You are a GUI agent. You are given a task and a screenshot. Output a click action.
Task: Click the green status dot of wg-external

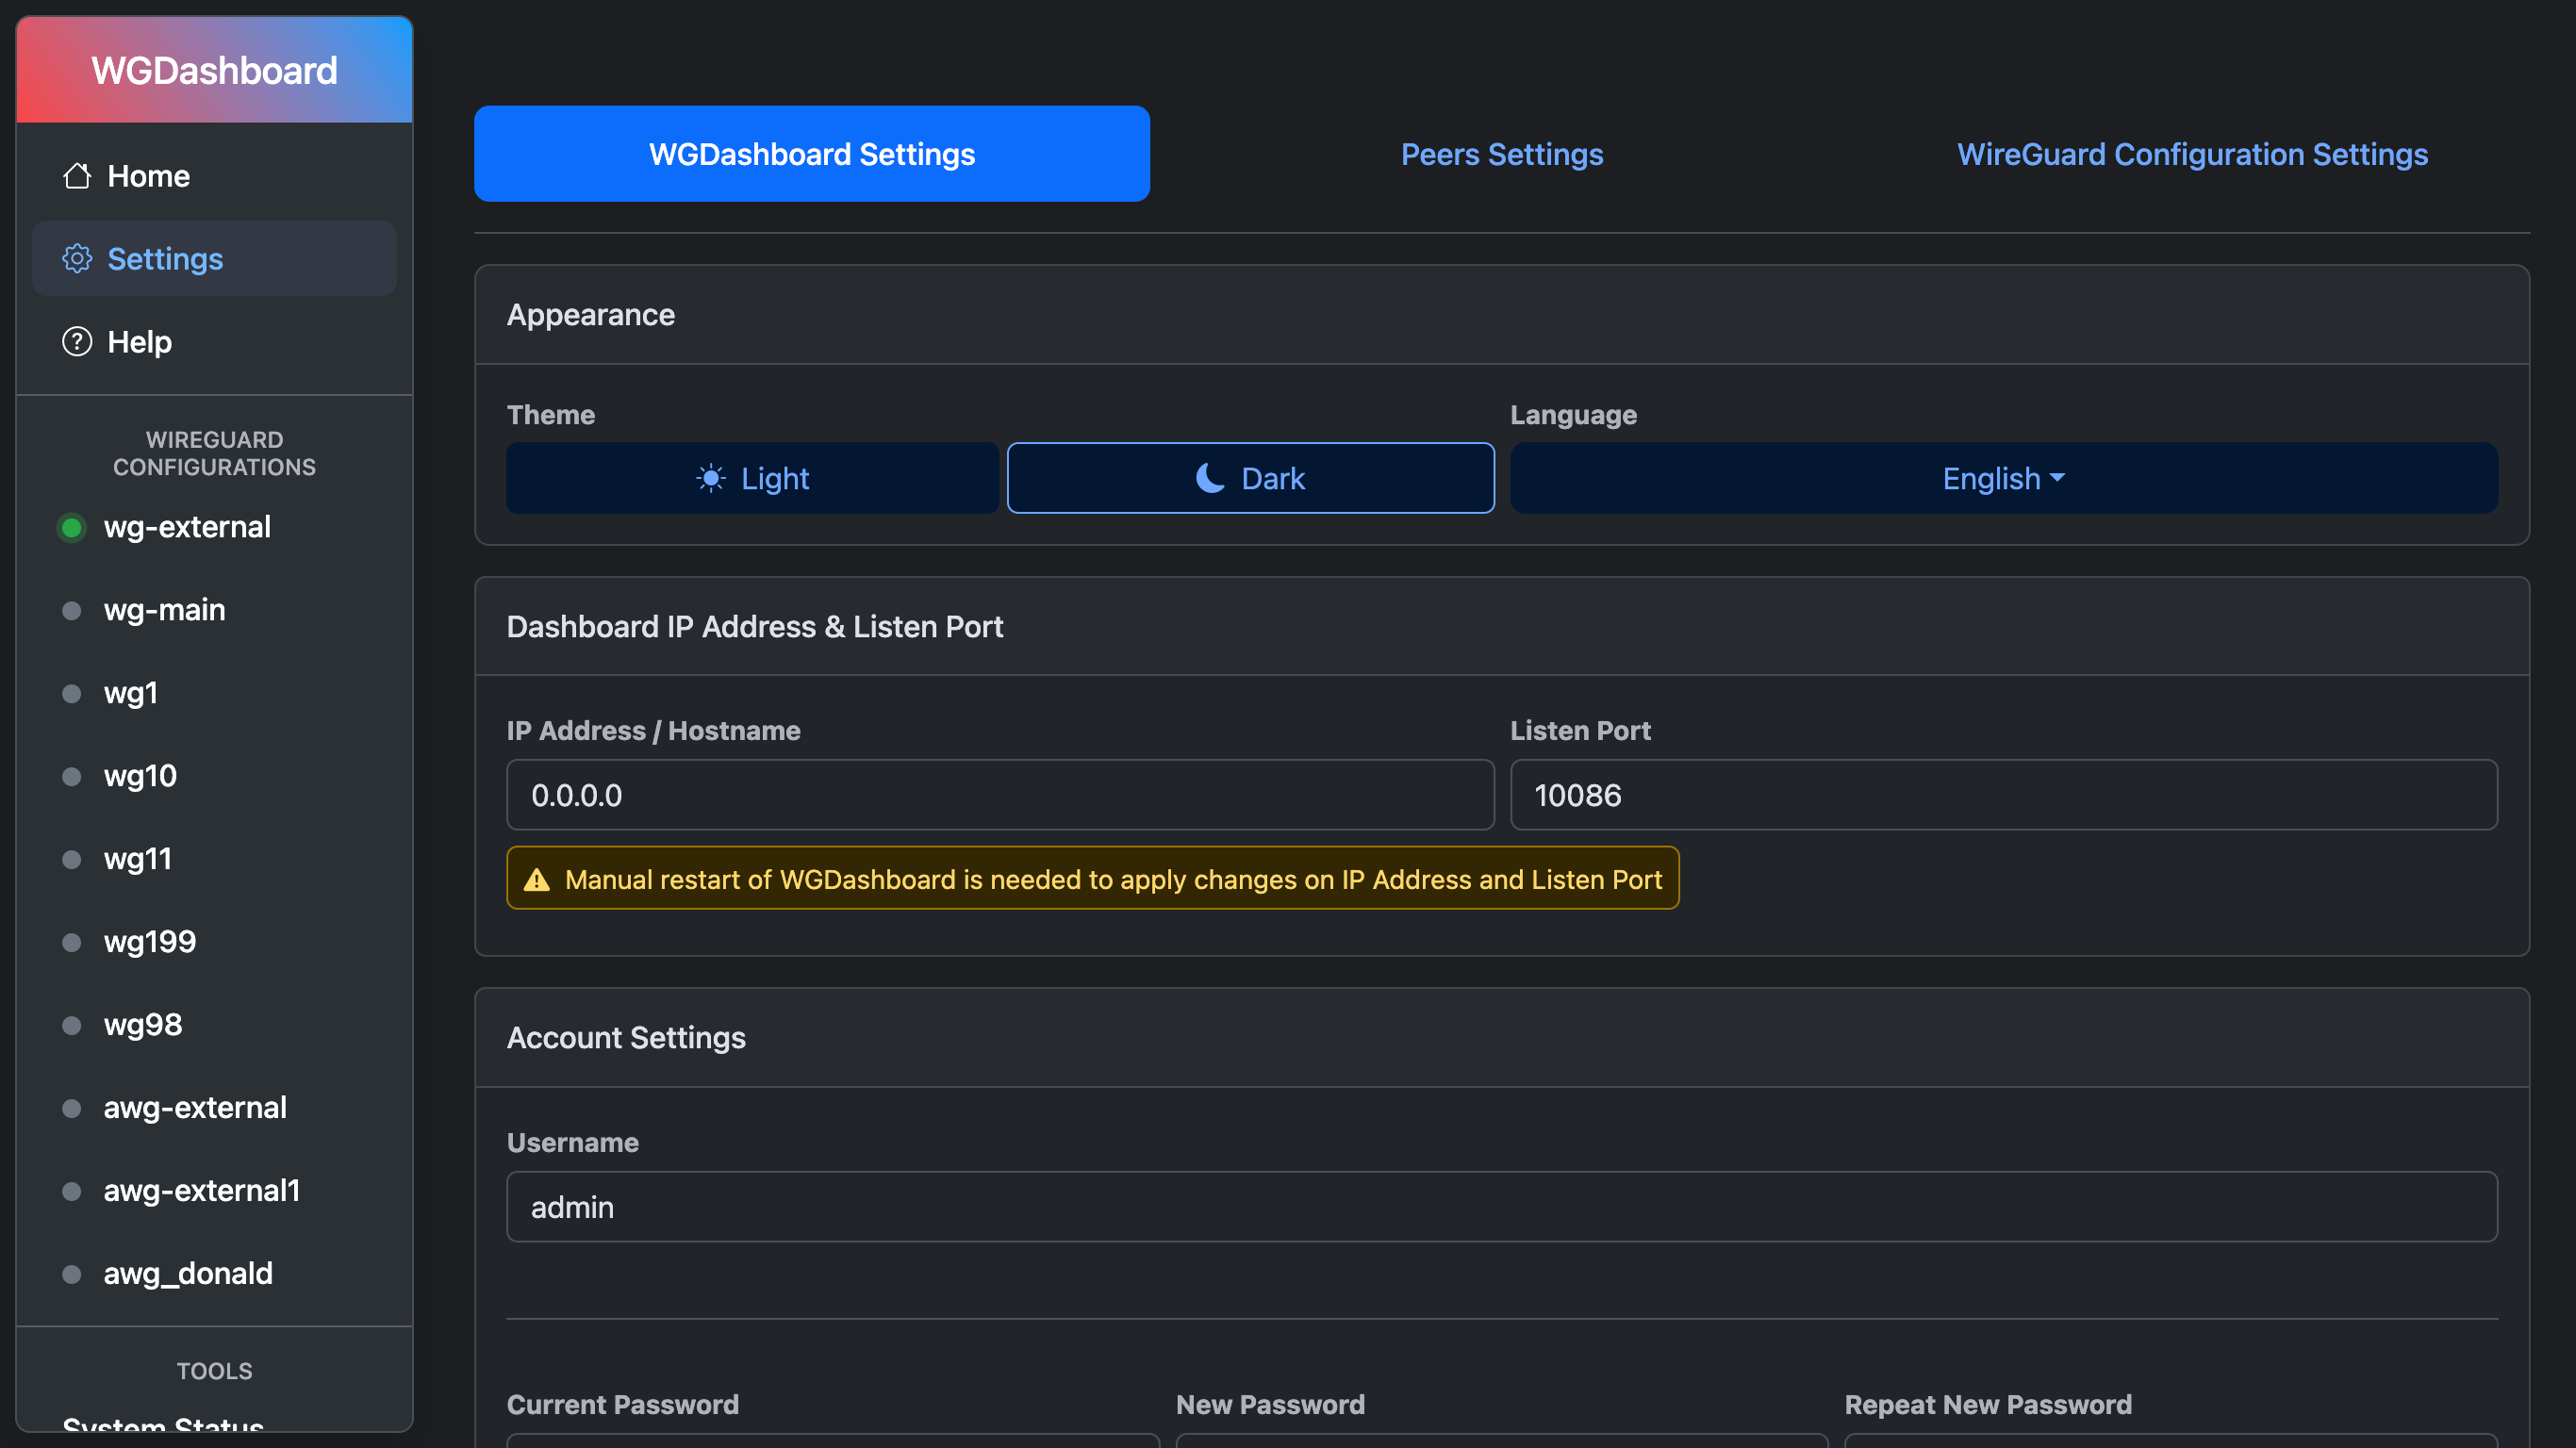tap(72, 528)
